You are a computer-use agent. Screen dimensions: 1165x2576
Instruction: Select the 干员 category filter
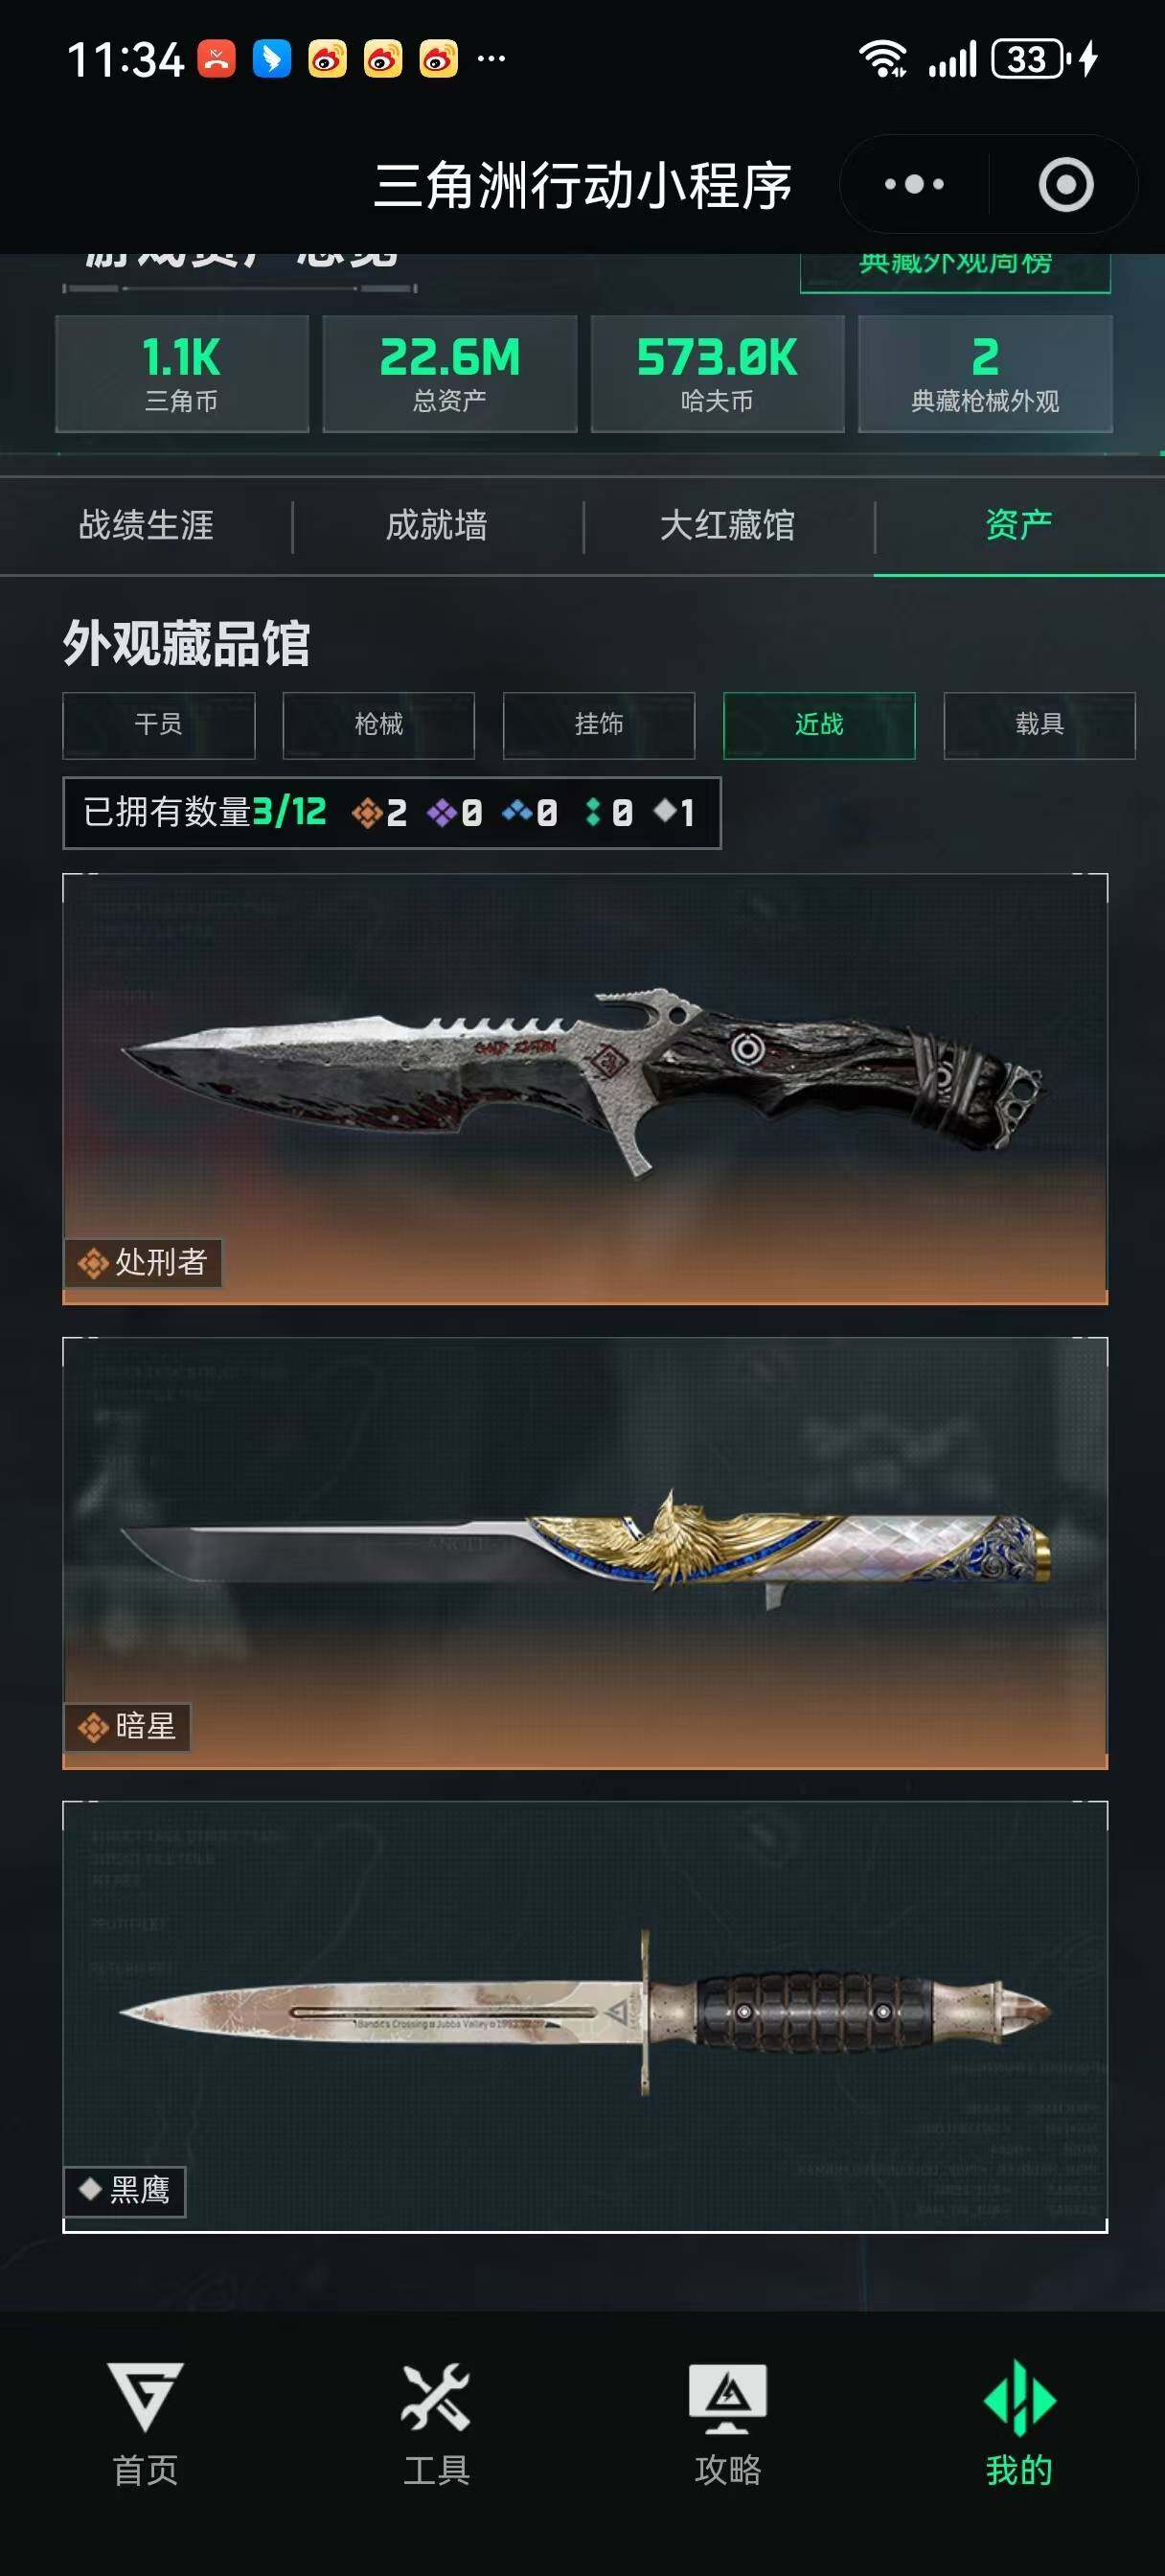pos(159,725)
